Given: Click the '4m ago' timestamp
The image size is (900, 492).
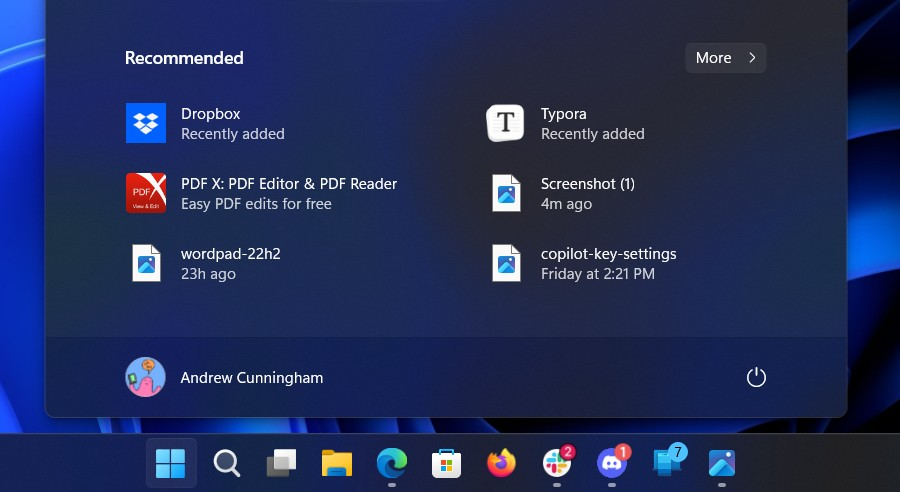Looking at the screenshot, I should click(x=567, y=204).
